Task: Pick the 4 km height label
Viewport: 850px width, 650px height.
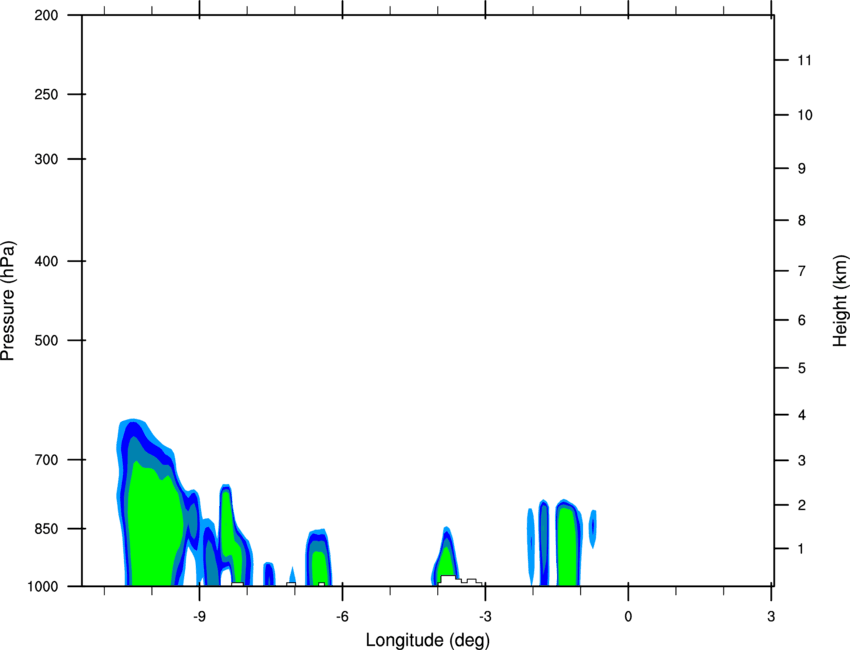Action: pos(802,415)
